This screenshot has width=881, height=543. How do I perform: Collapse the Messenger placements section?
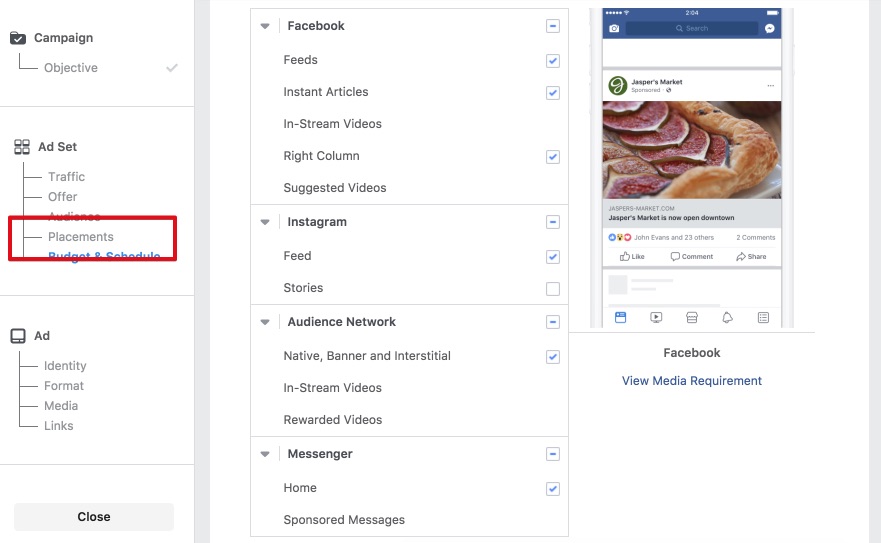coord(265,454)
